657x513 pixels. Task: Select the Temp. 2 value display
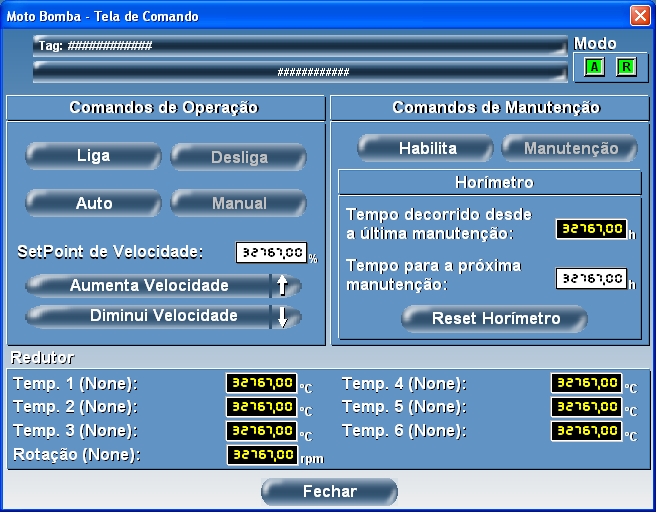[261, 407]
